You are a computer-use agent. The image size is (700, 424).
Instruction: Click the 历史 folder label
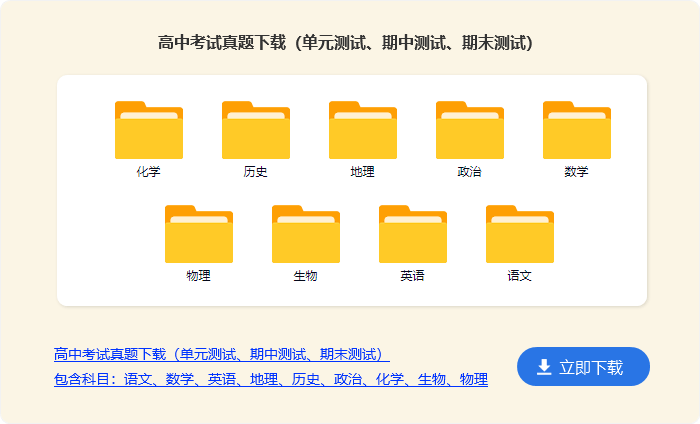(256, 171)
